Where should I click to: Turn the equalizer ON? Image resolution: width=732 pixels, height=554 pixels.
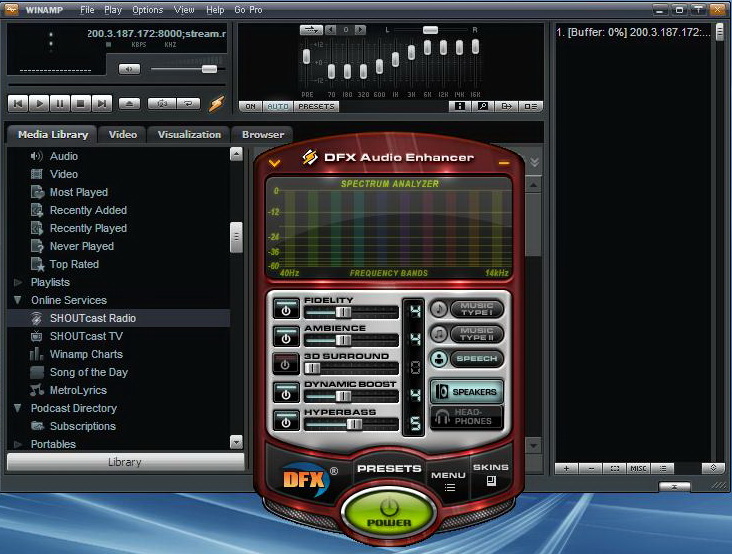click(x=251, y=106)
